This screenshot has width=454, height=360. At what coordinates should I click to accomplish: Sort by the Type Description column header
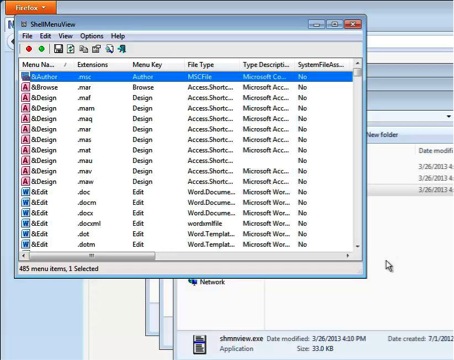tap(267, 65)
